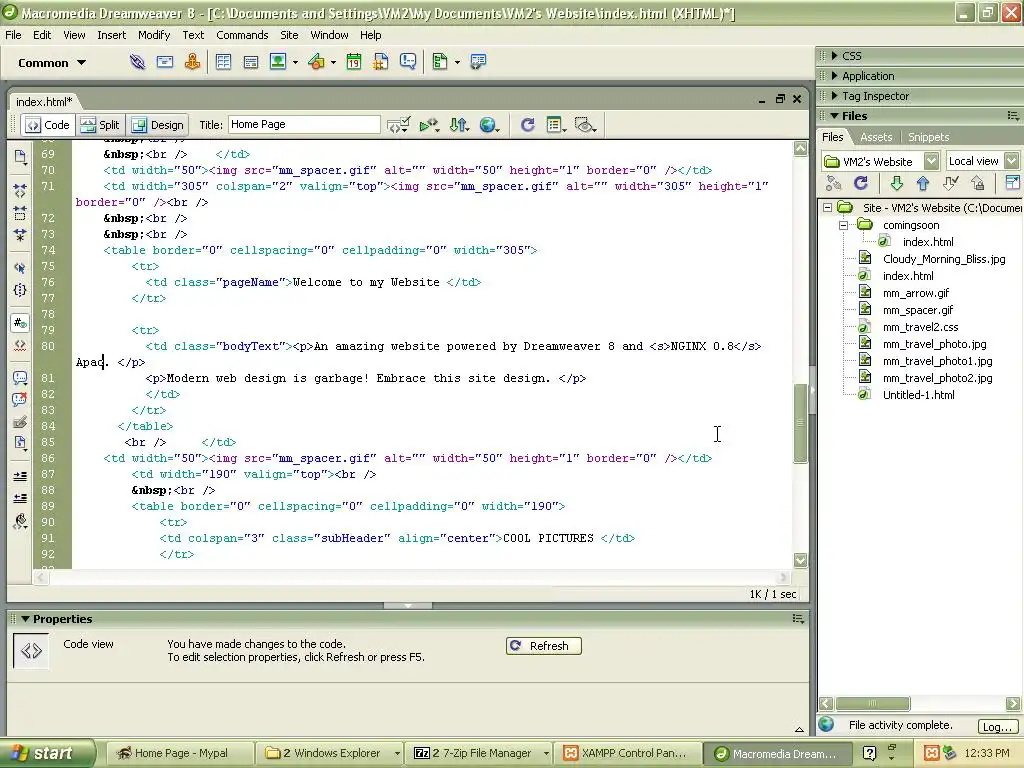Switch to XAMPP Control Panel taskbar item
This screenshot has height=768, width=1024.
(628, 753)
